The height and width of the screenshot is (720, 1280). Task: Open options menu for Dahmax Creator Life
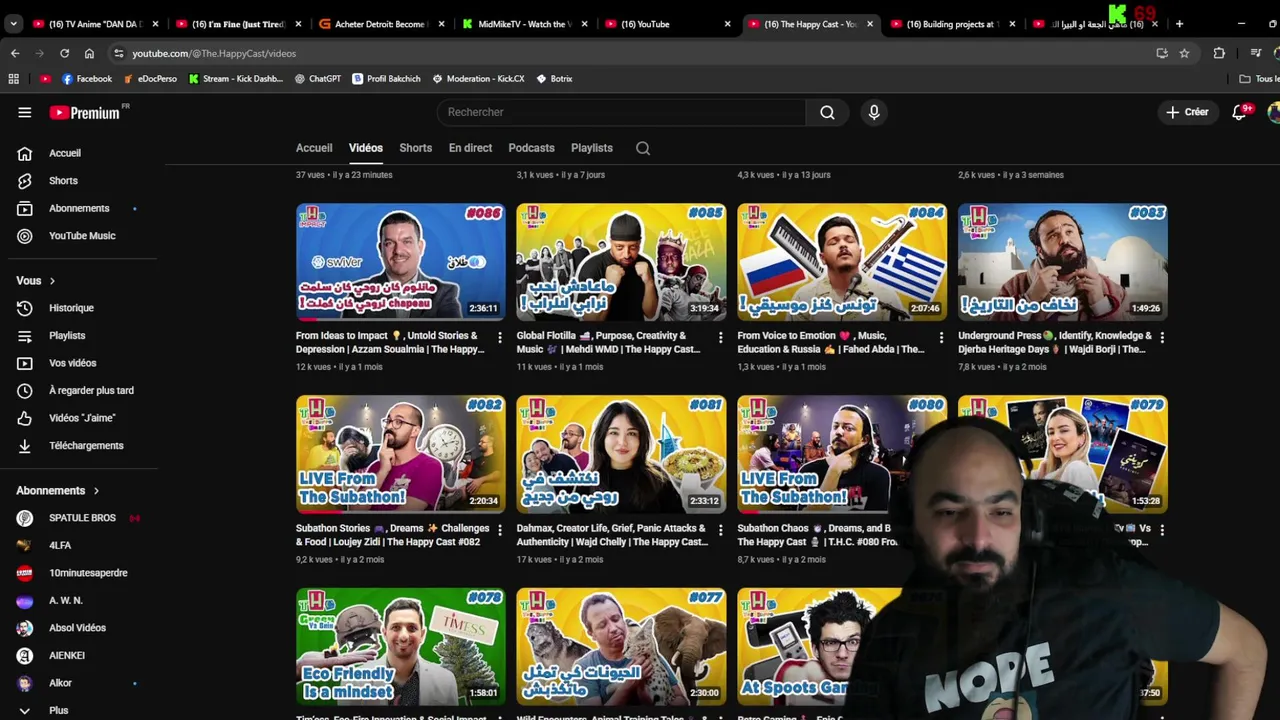(x=720, y=530)
